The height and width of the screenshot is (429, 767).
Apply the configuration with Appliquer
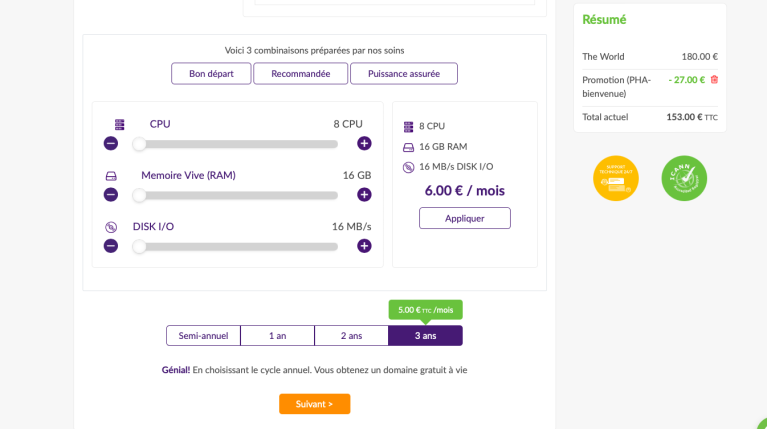[x=465, y=218]
